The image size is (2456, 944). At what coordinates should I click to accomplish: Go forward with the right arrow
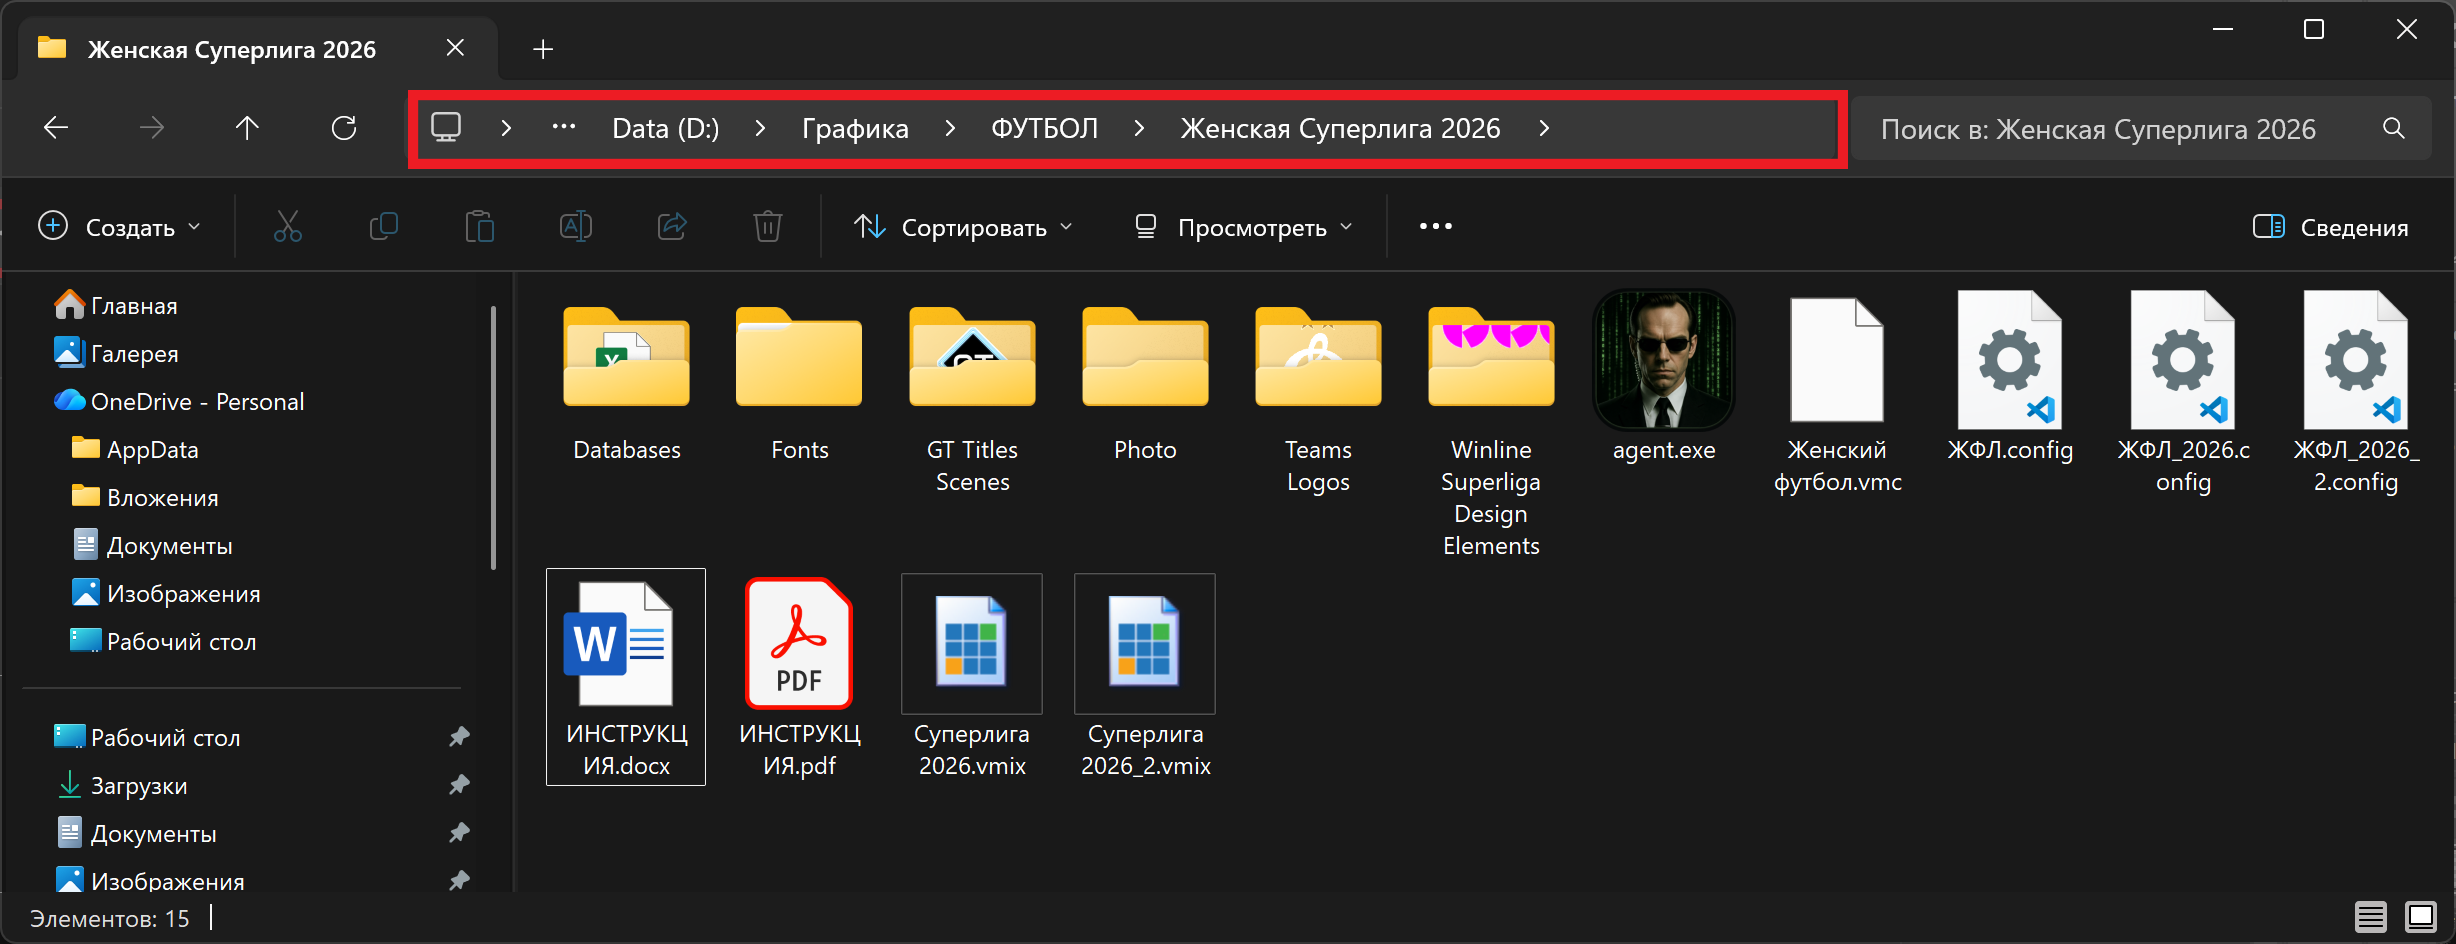coord(152,127)
